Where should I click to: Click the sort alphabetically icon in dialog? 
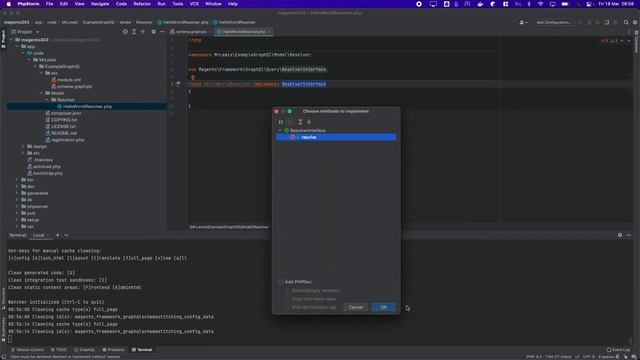(281, 122)
